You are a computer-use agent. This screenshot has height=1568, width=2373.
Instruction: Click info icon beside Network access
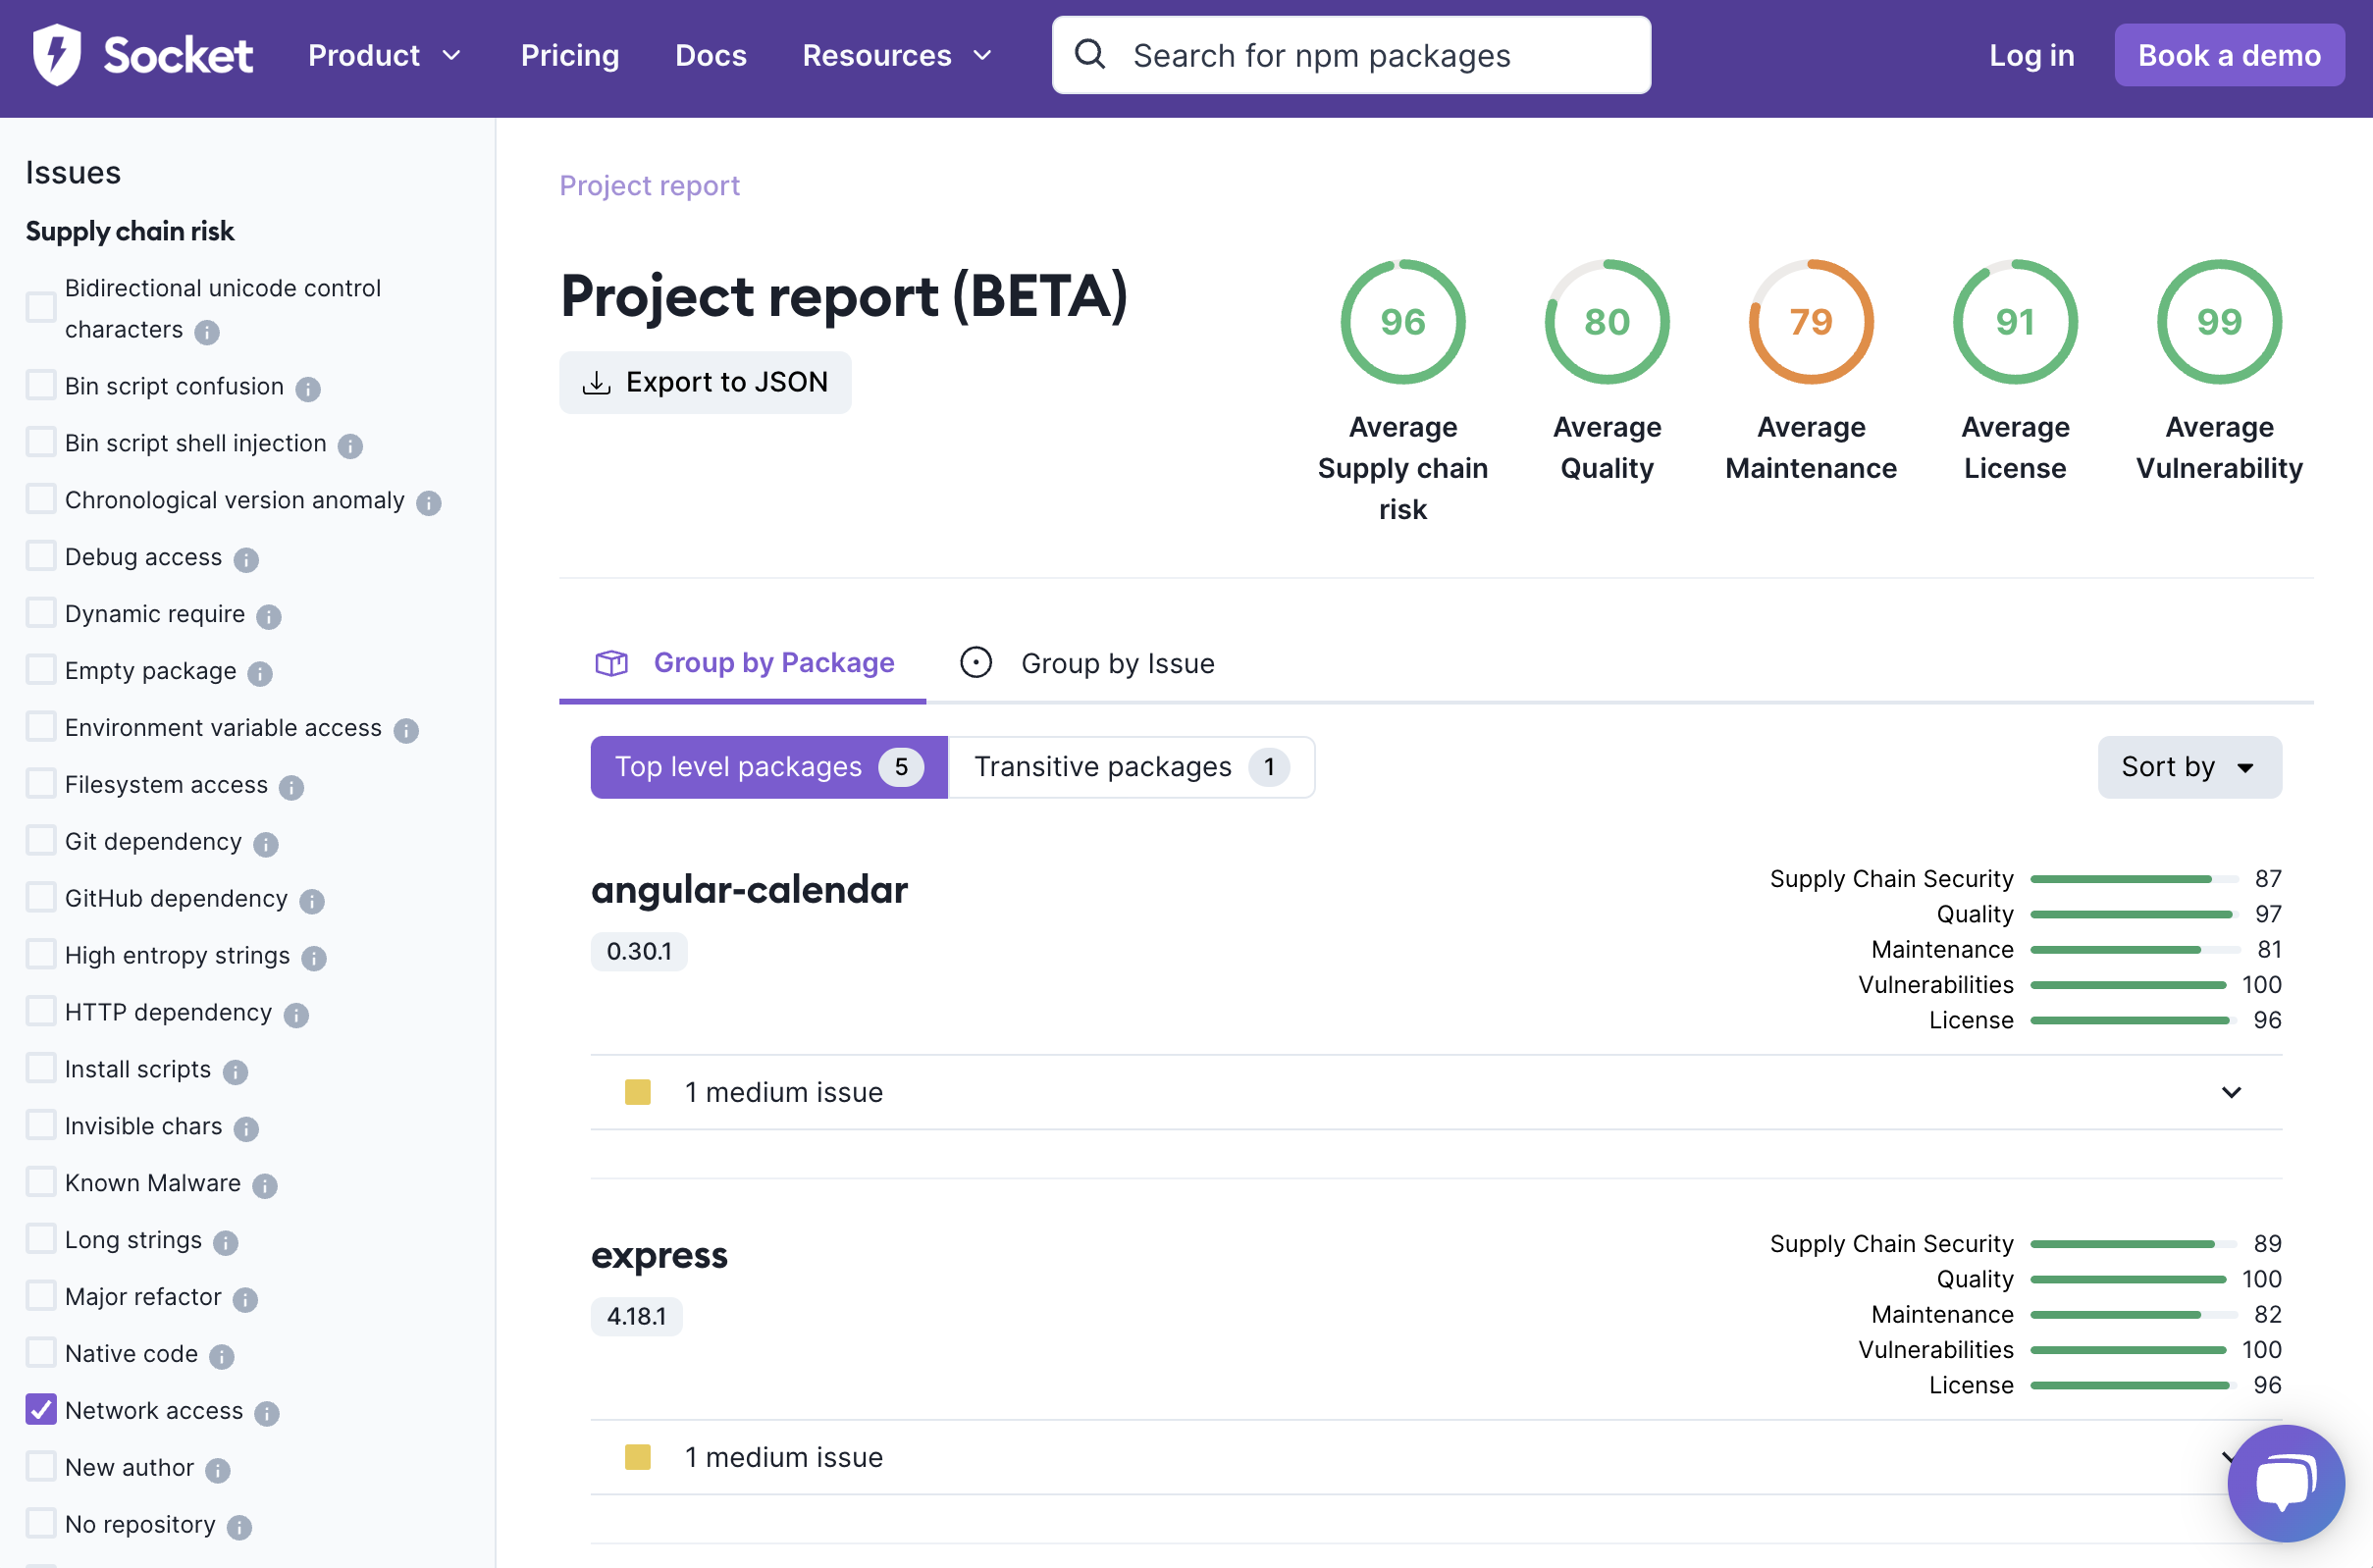tap(267, 1413)
